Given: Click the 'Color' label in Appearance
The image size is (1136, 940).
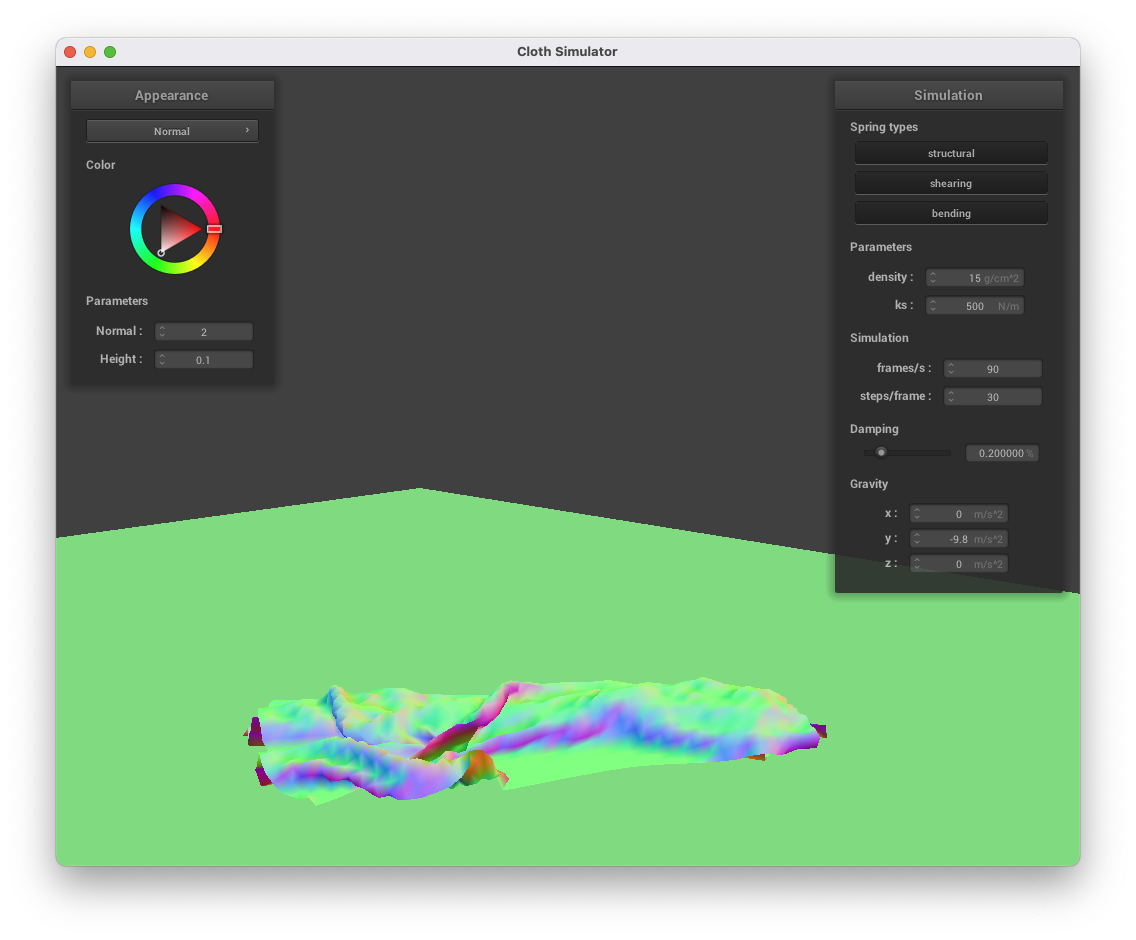Looking at the screenshot, I should coord(101,165).
